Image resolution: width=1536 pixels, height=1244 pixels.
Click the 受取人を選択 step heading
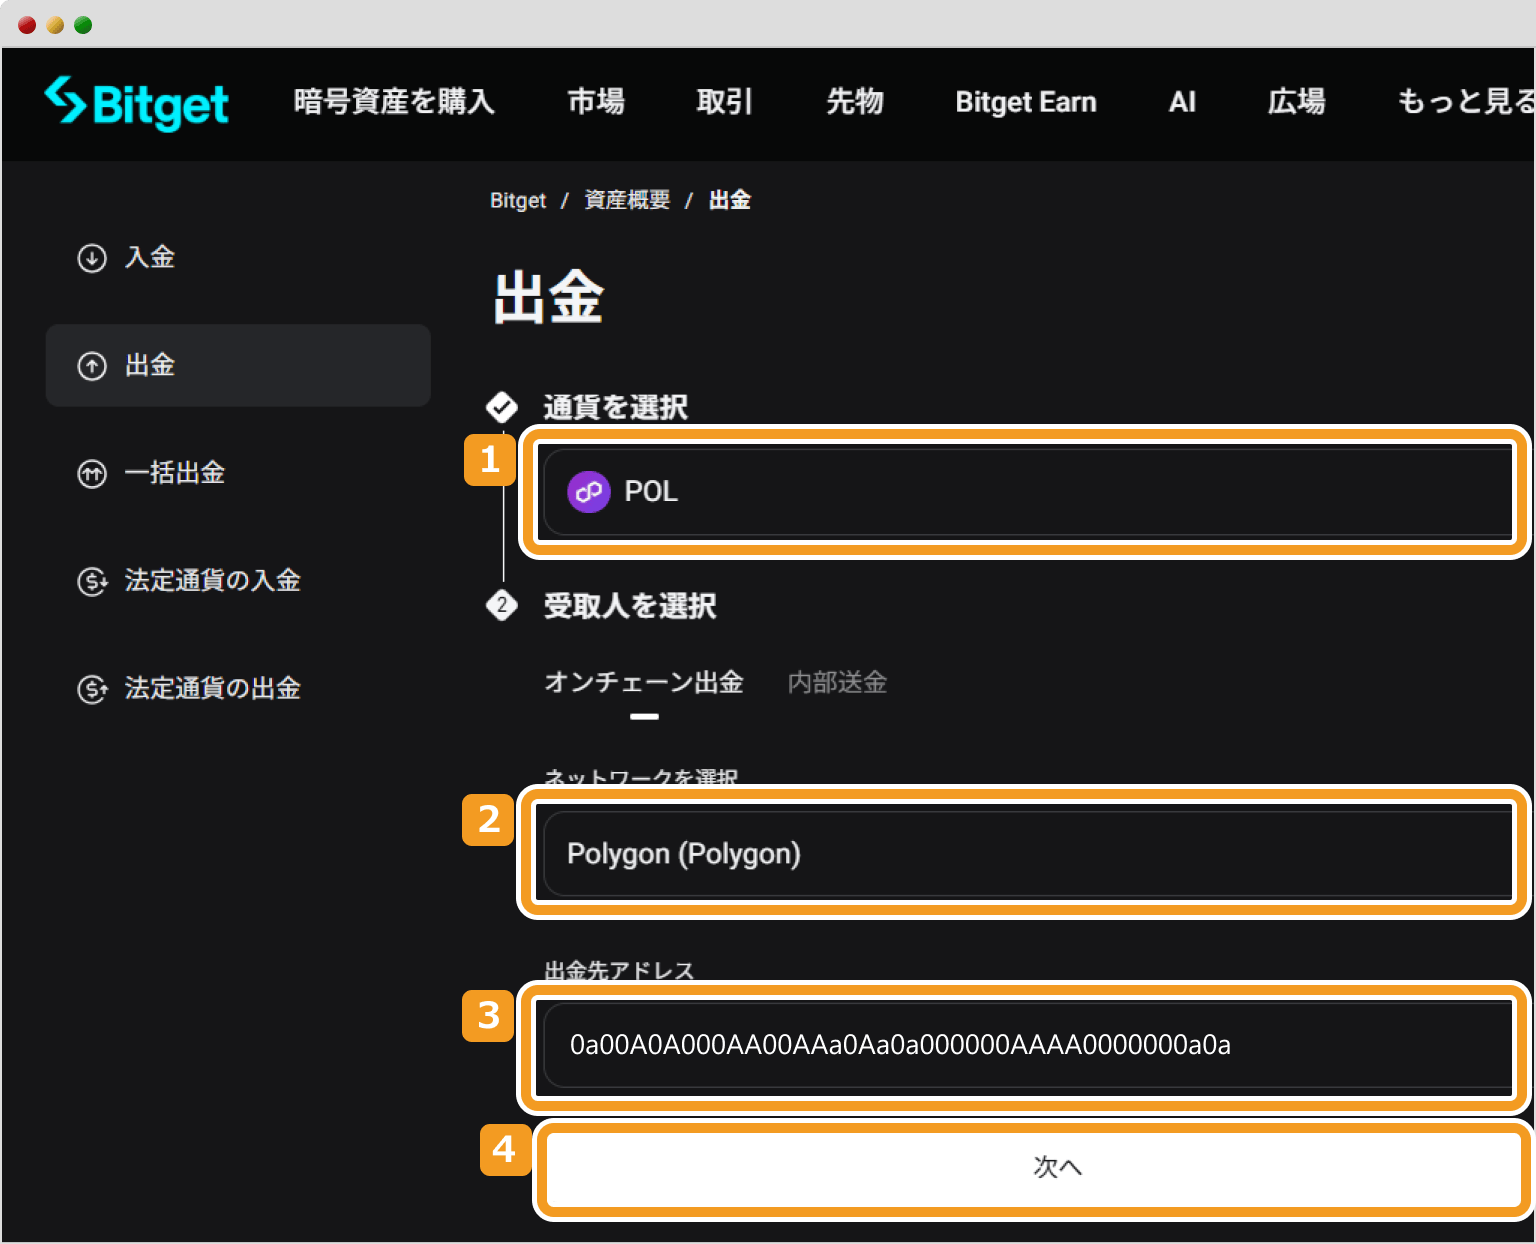coord(630,605)
